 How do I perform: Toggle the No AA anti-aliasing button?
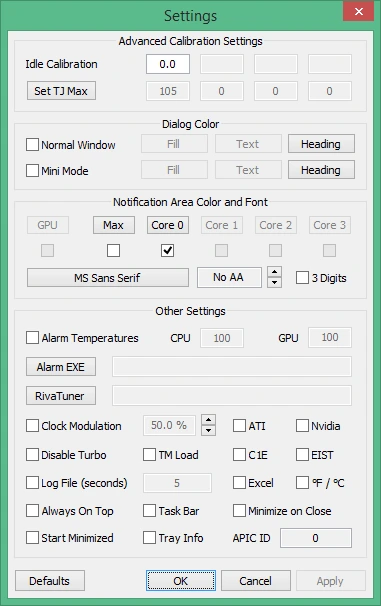229,277
